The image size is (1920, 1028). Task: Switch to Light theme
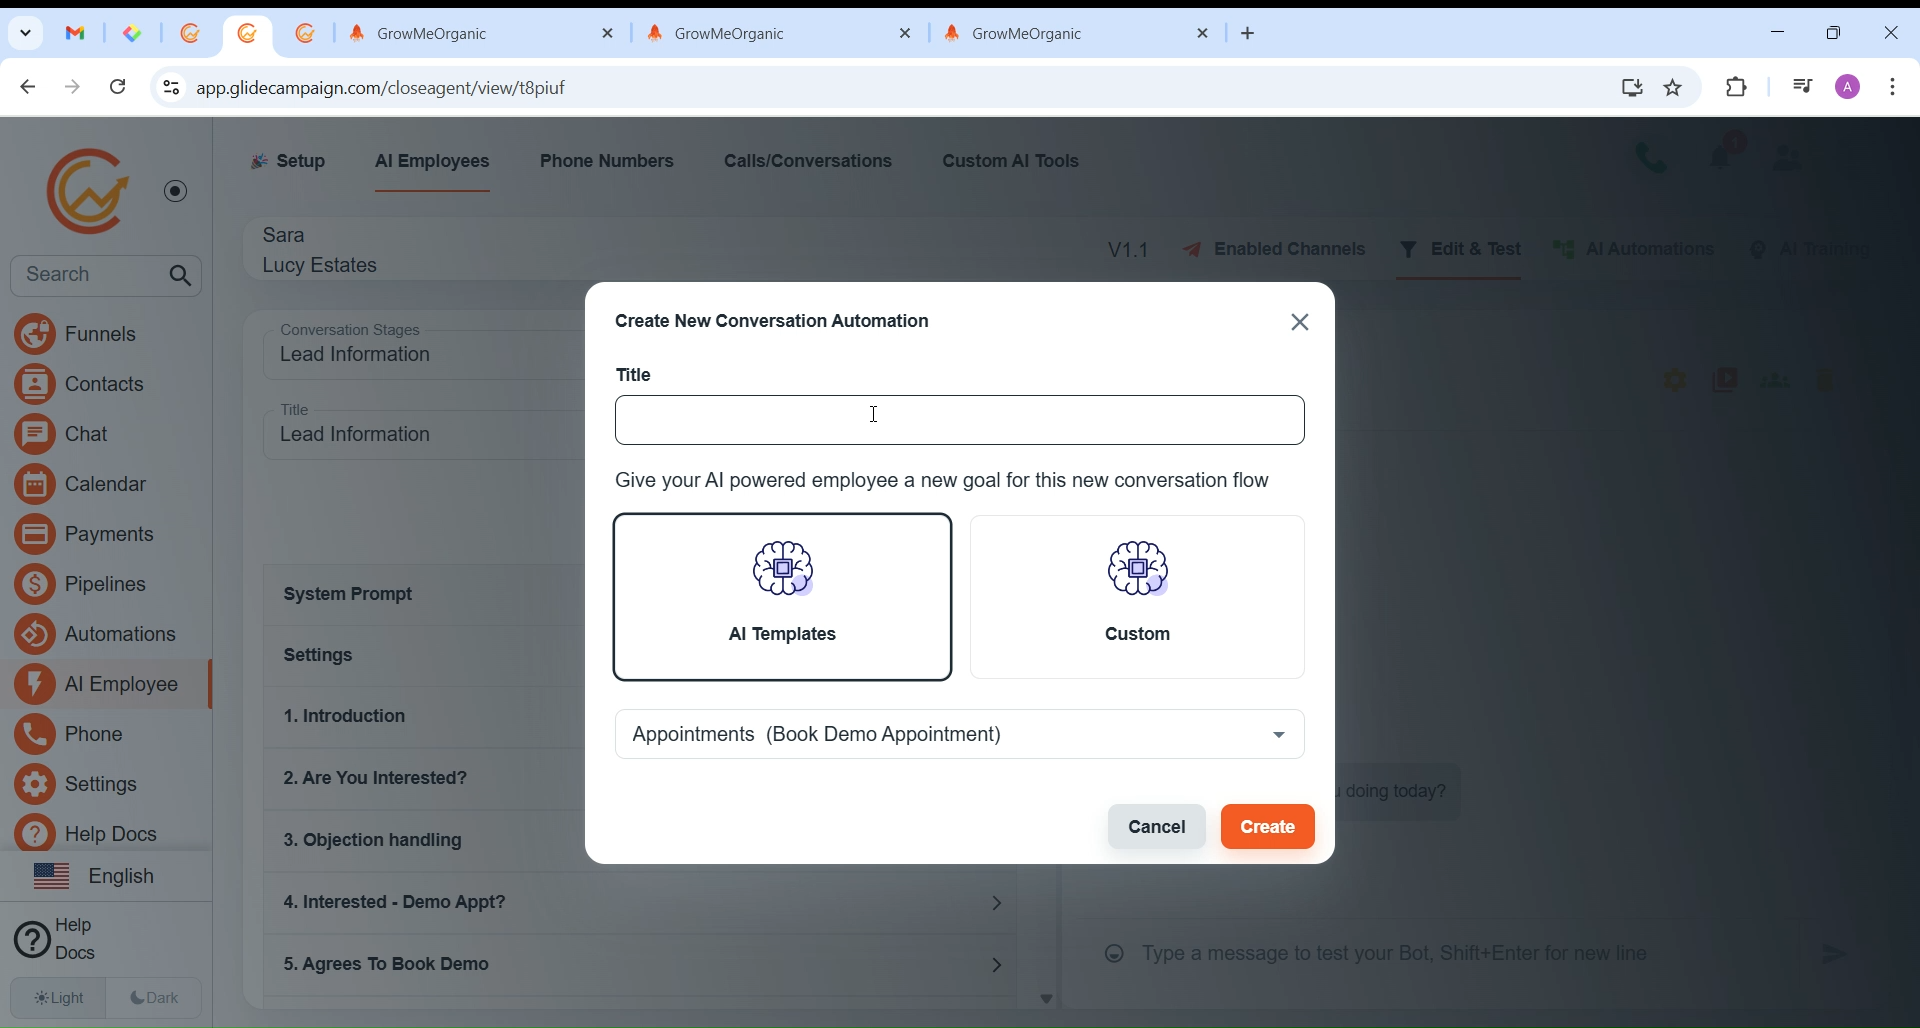pyautogui.click(x=59, y=998)
